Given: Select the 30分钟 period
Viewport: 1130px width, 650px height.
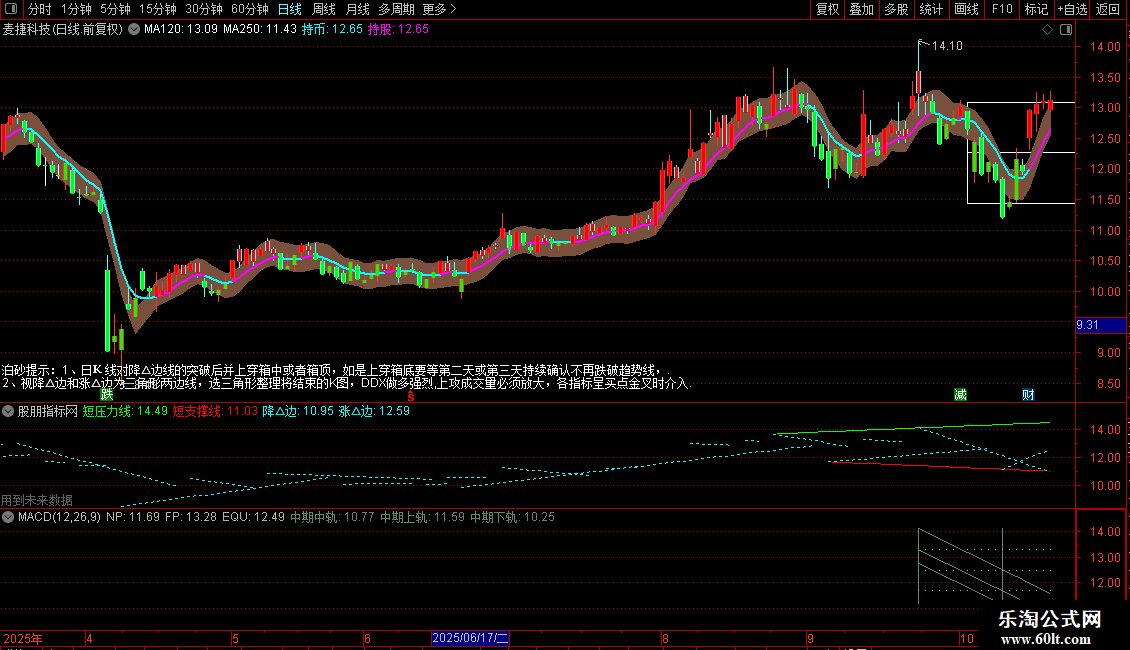Looking at the screenshot, I should click(204, 9).
